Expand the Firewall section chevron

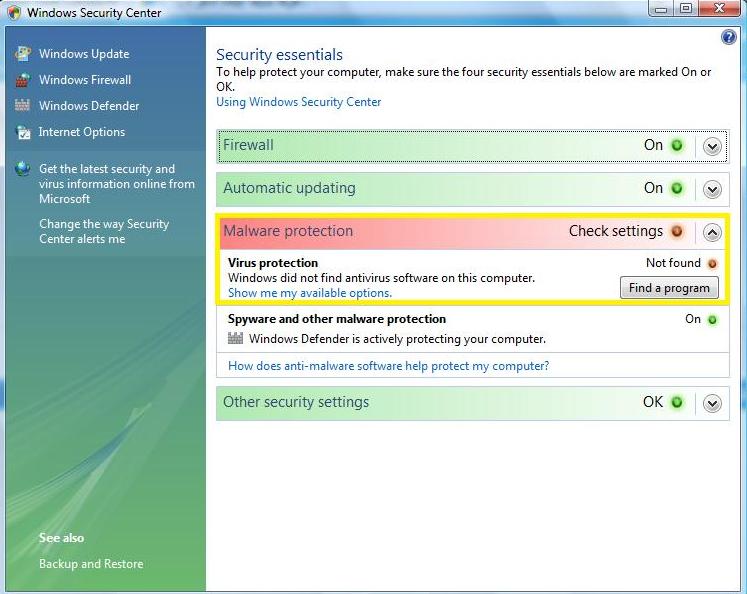click(712, 146)
